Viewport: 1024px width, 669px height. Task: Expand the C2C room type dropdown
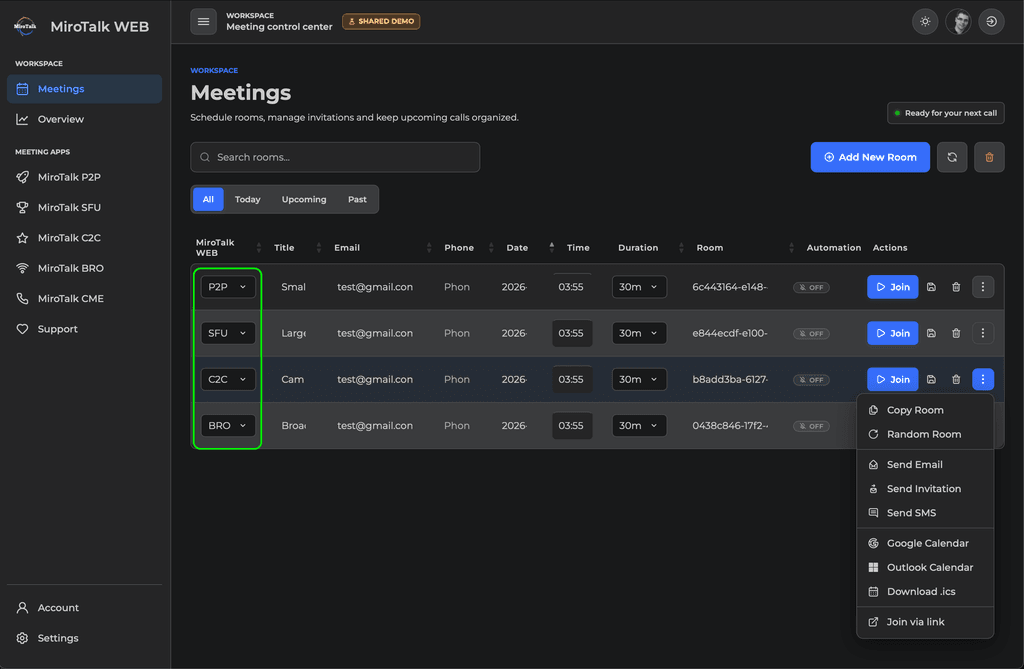click(x=227, y=379)
